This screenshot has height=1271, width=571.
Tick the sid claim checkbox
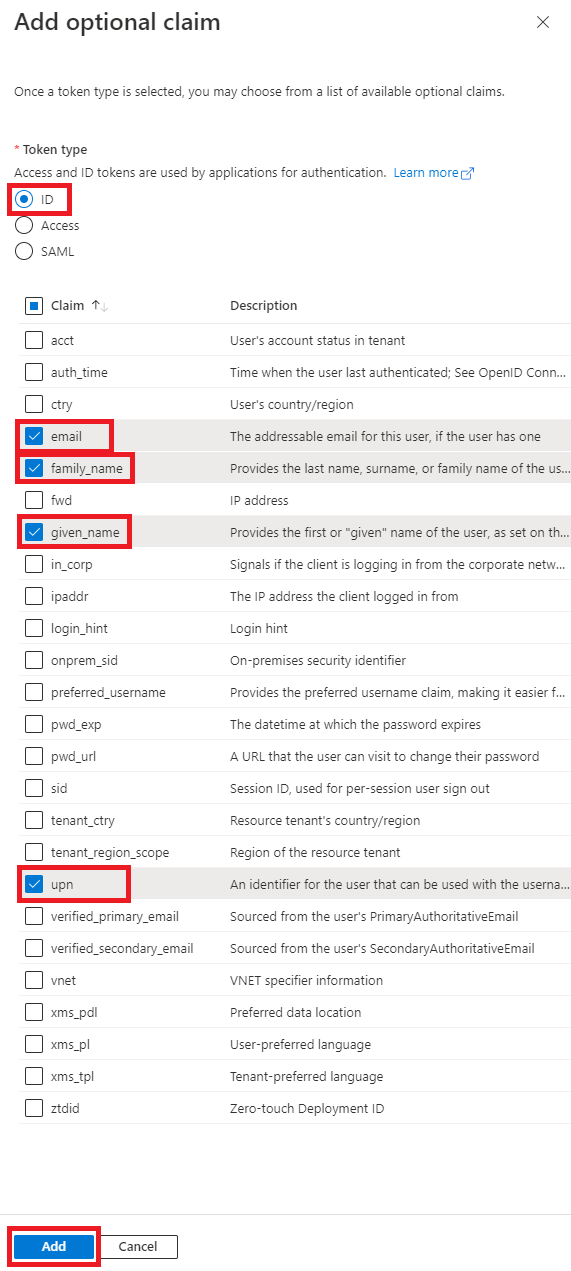click(x=34, y=788)
